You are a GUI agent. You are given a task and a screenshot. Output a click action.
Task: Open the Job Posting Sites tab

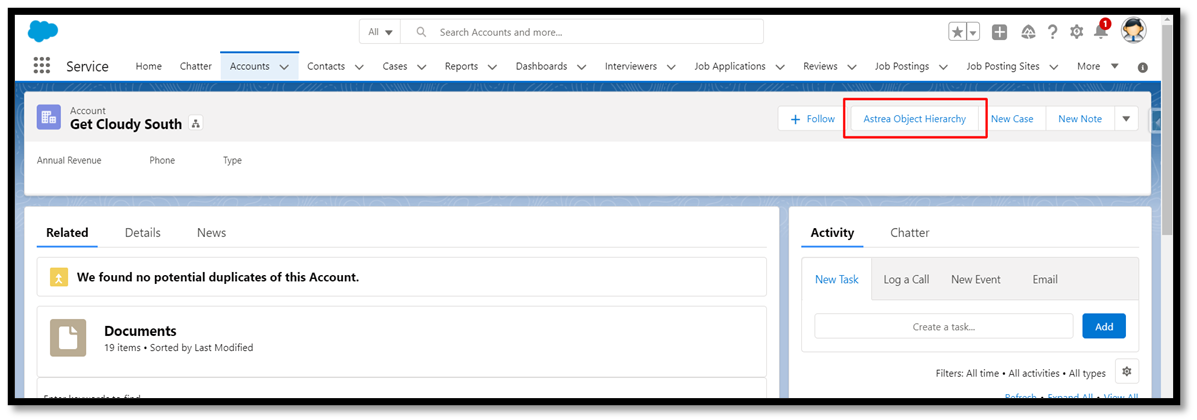(x=1003, y=66)
